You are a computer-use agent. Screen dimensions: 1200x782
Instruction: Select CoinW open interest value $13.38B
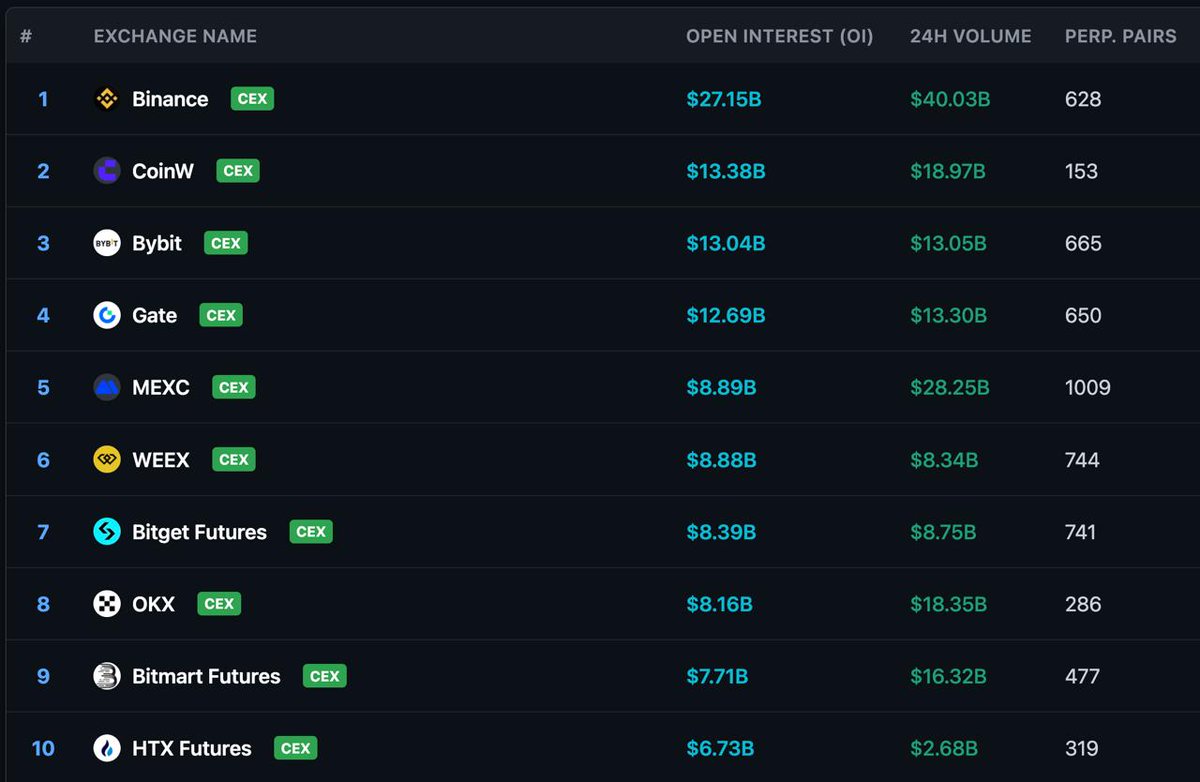(x=726, y=171)
